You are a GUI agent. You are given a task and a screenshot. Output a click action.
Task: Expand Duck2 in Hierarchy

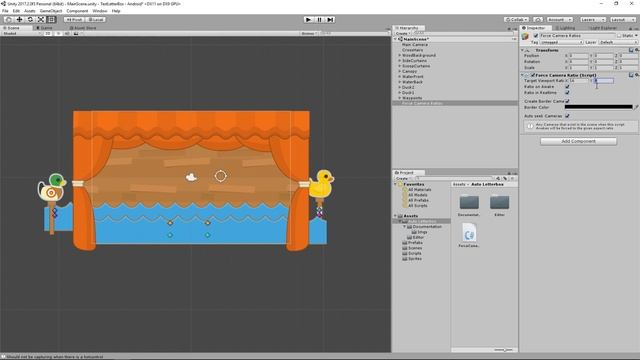point(400,87)
